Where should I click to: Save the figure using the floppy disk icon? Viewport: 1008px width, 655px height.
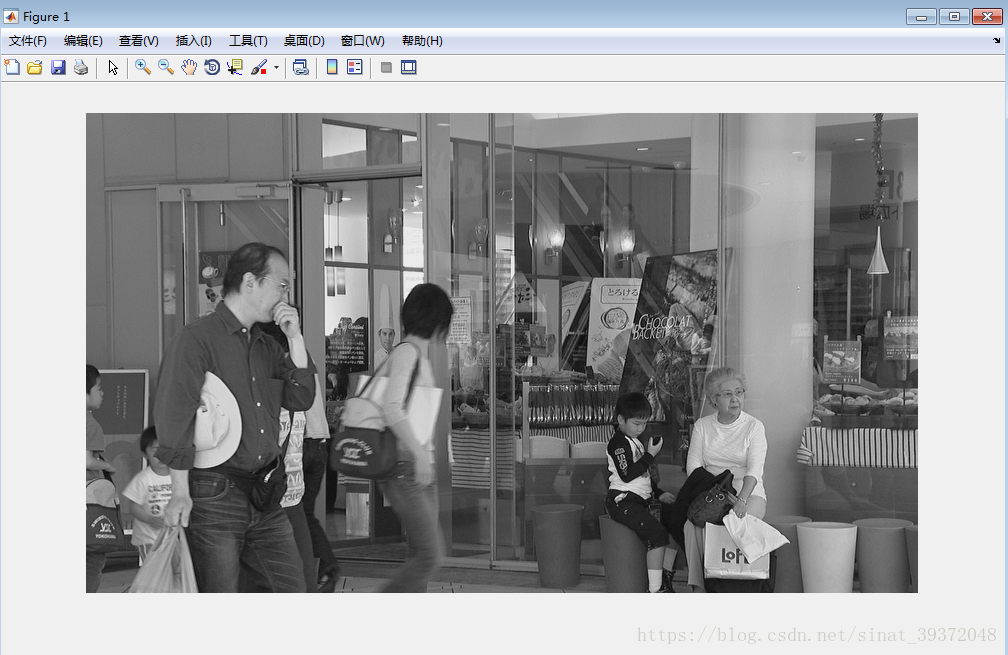[58, 67]
